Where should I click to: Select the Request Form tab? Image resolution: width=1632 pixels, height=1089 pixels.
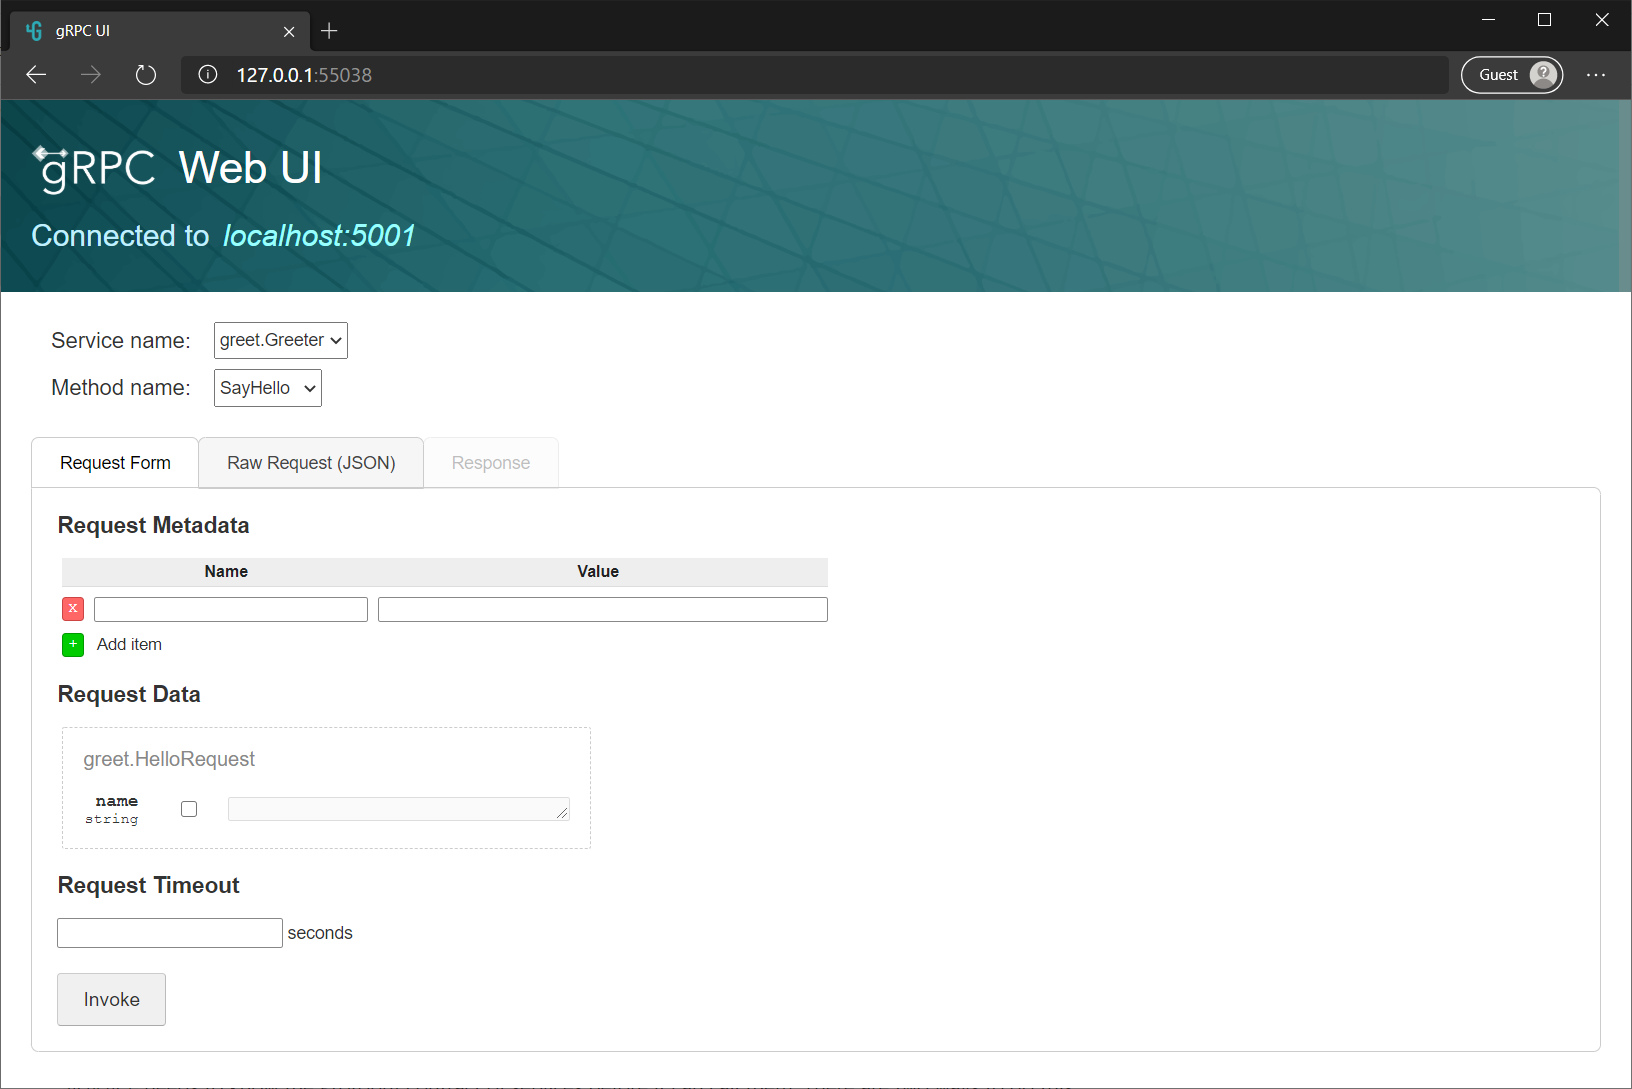[x=115, y=463]
